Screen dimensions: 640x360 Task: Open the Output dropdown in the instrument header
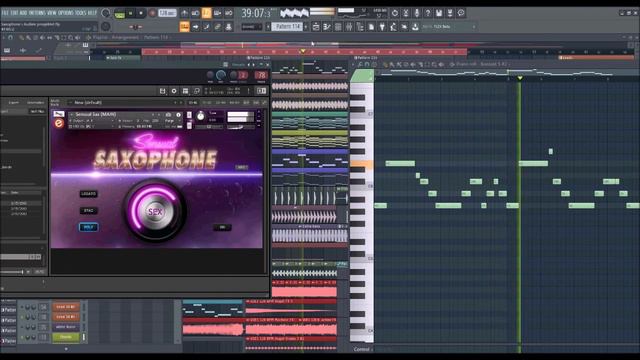[91, 120]
